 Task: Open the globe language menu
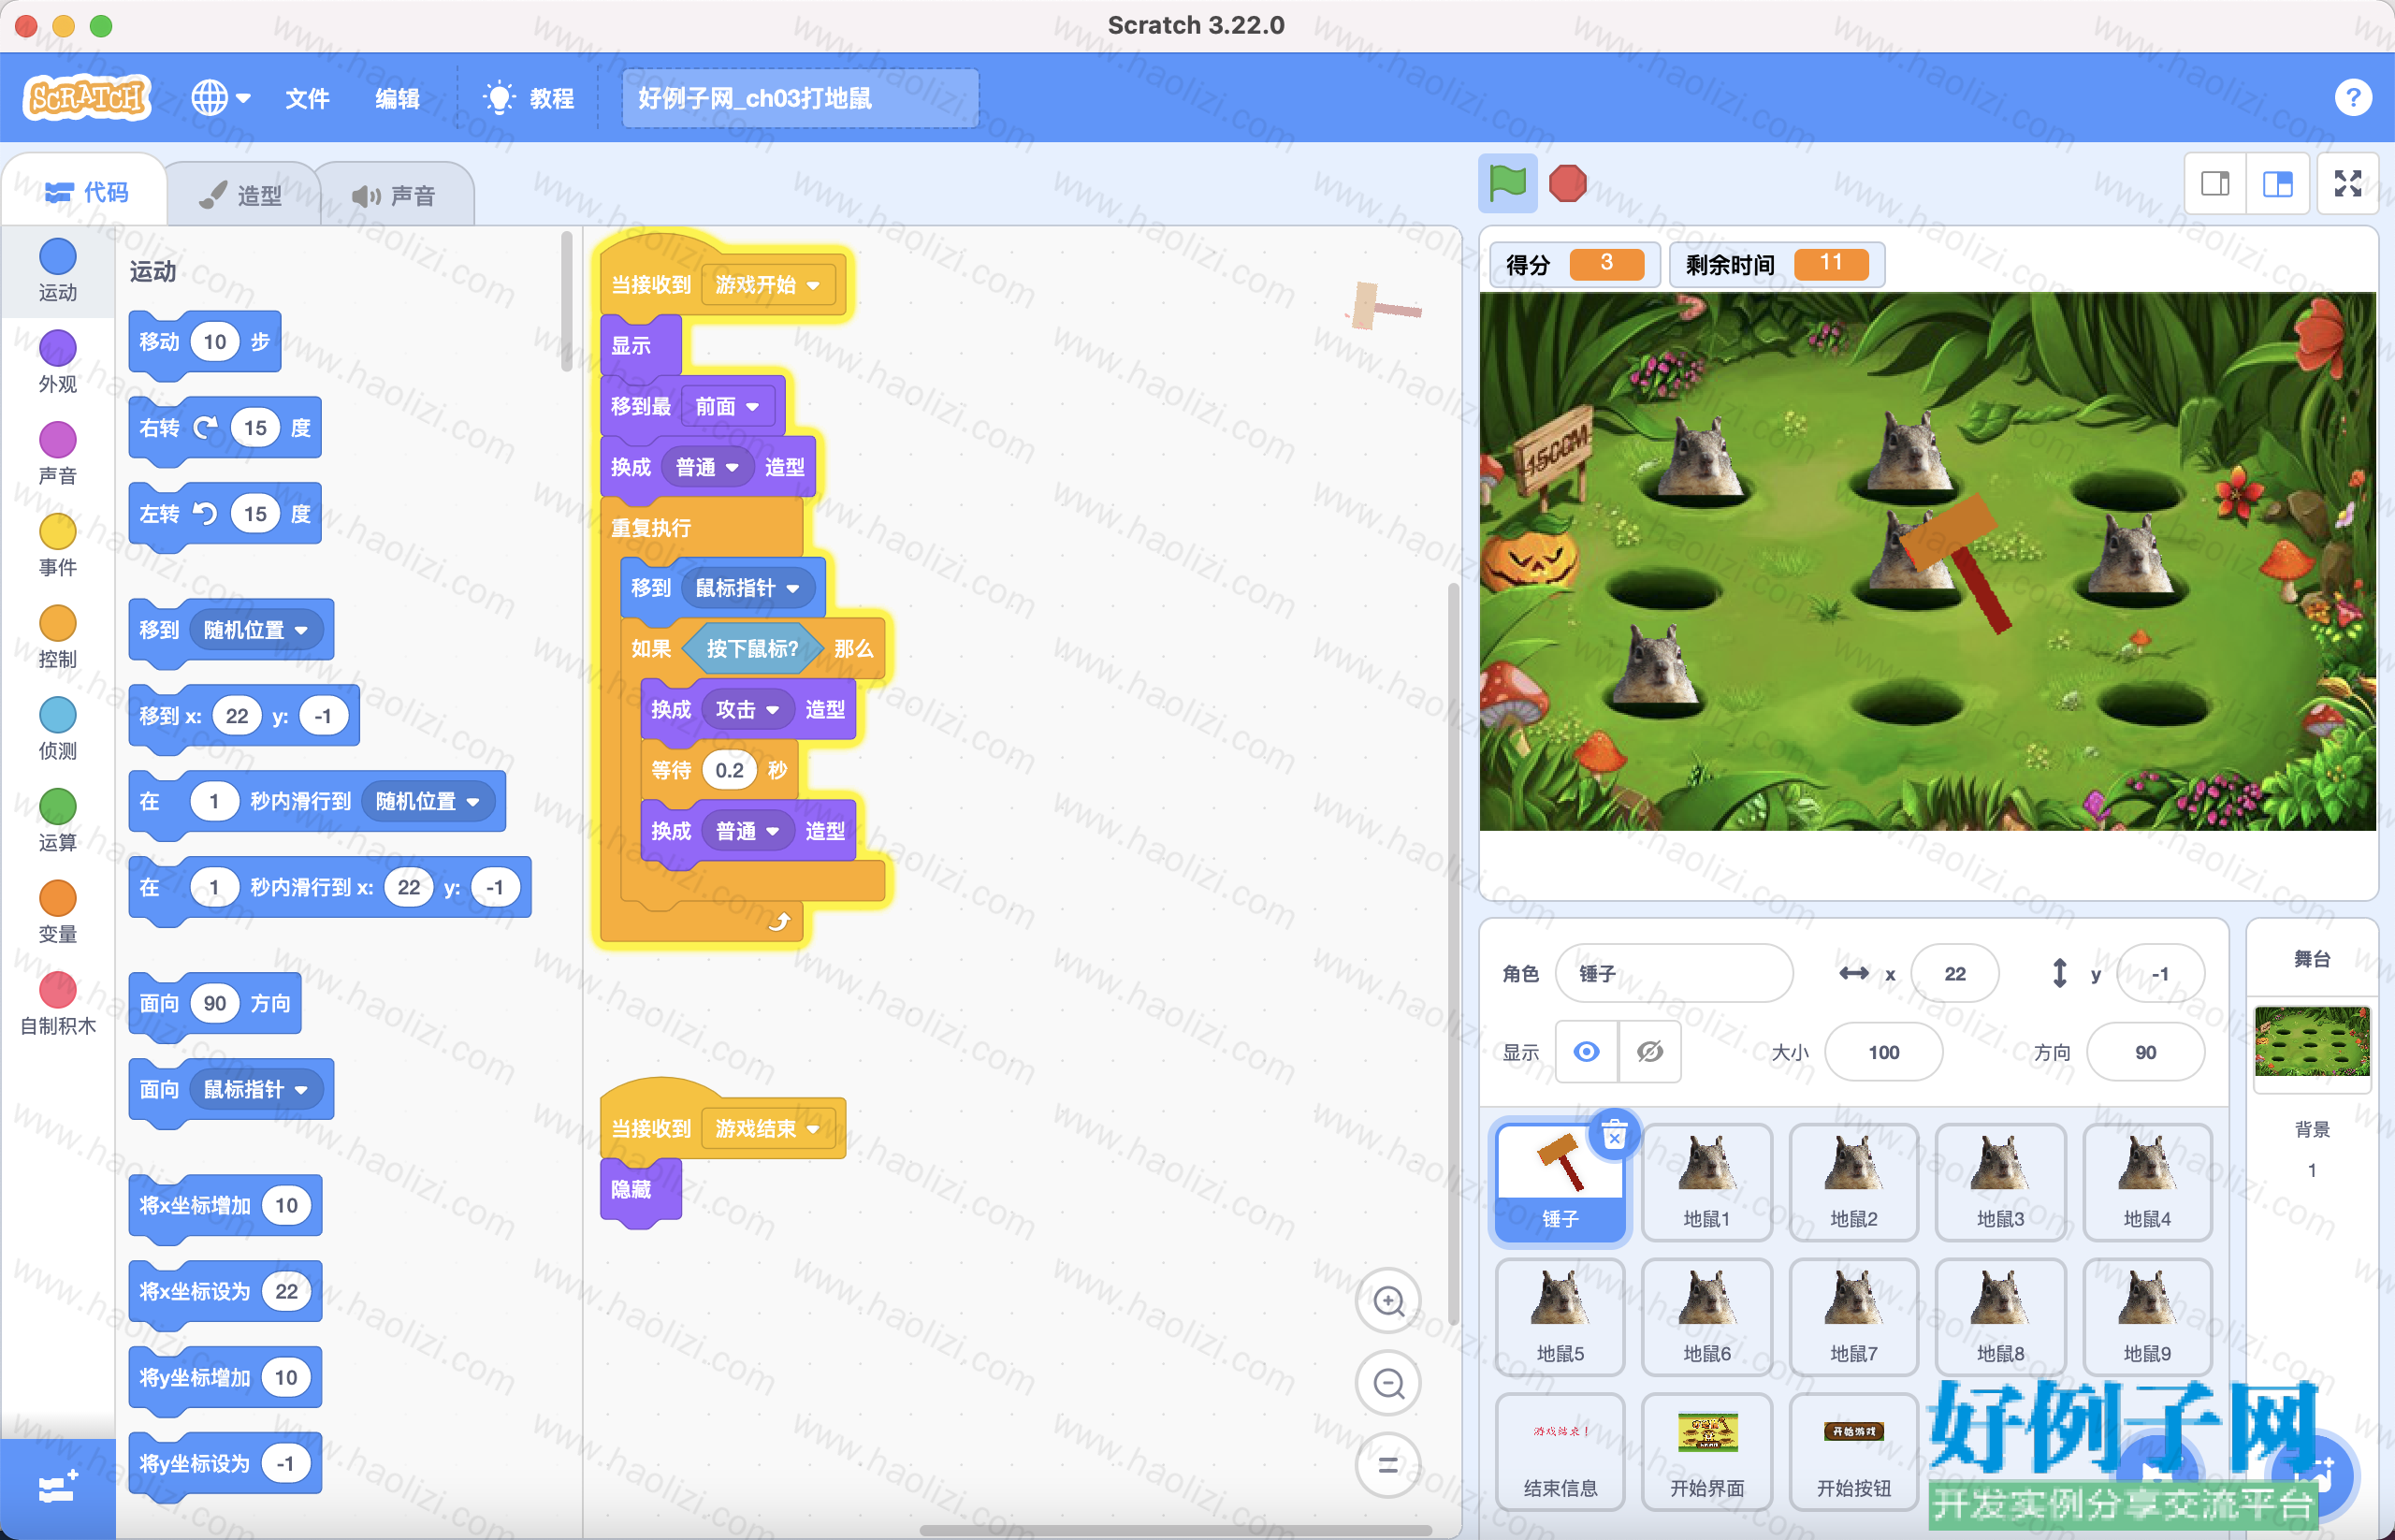click(x=220, y=97)
